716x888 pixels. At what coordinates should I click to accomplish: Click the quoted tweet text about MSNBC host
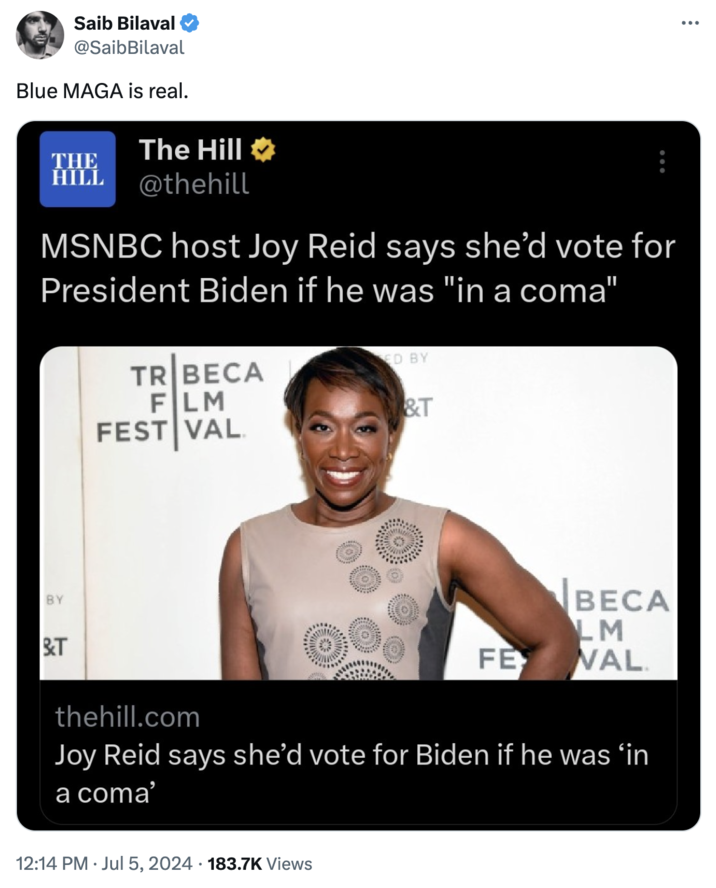358,268
